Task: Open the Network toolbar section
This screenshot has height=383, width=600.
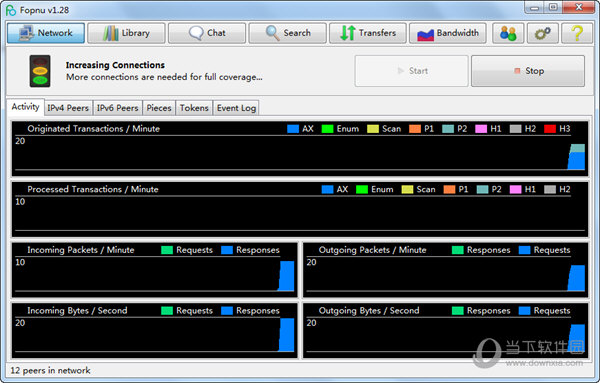Action: 46,33
